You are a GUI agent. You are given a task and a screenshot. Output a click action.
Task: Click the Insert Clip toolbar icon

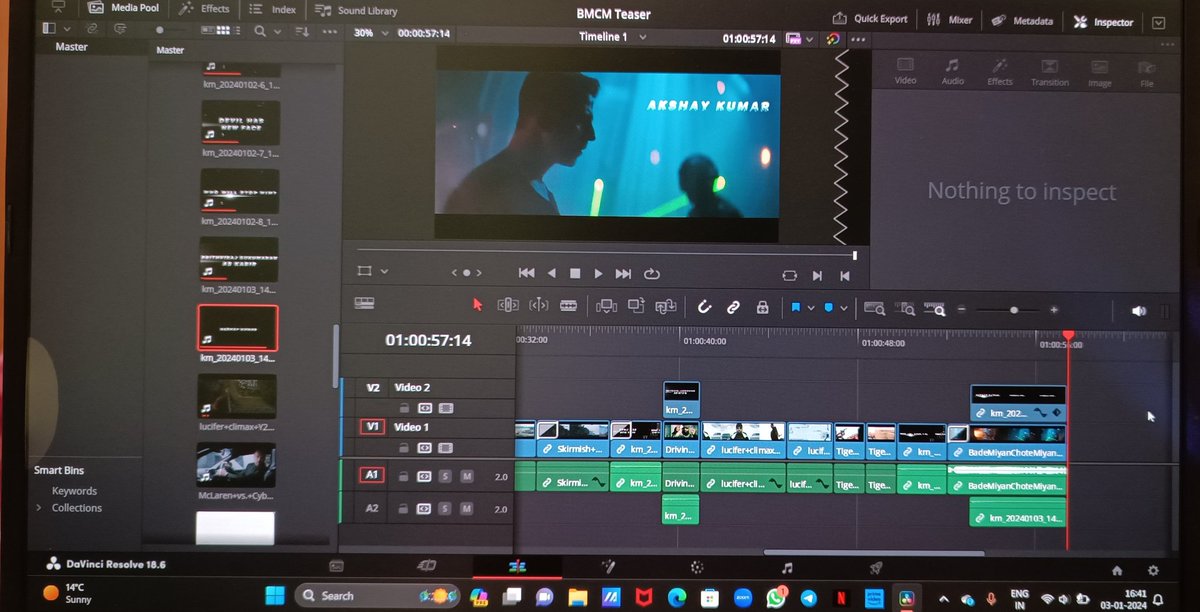point(606,307)
